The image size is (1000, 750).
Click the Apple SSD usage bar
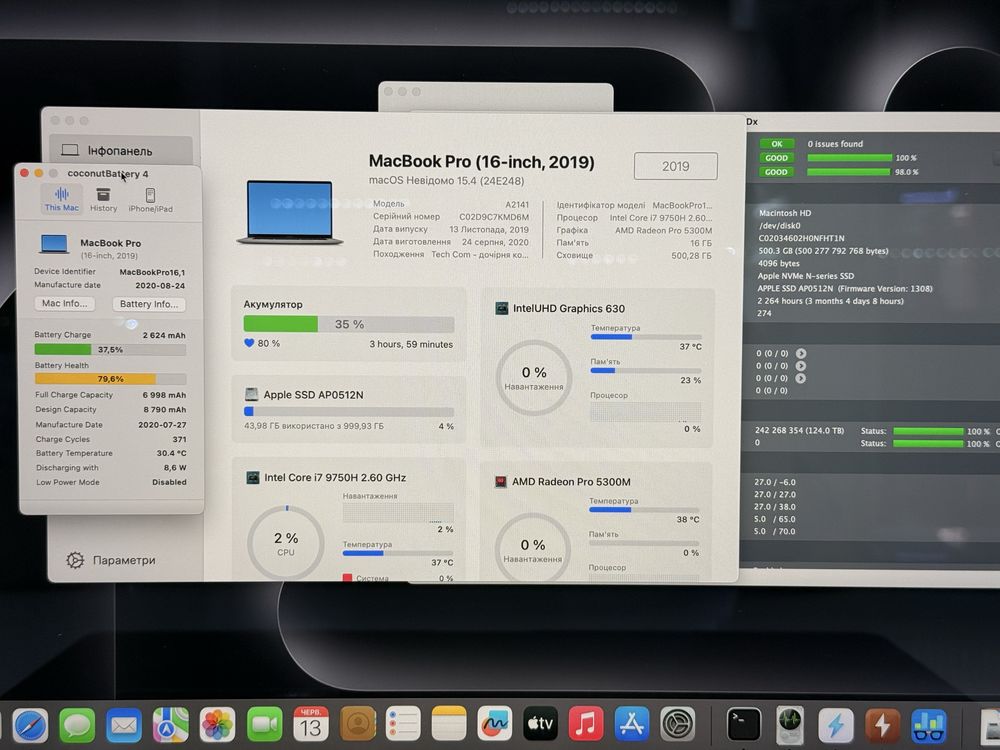pos(349,412)
